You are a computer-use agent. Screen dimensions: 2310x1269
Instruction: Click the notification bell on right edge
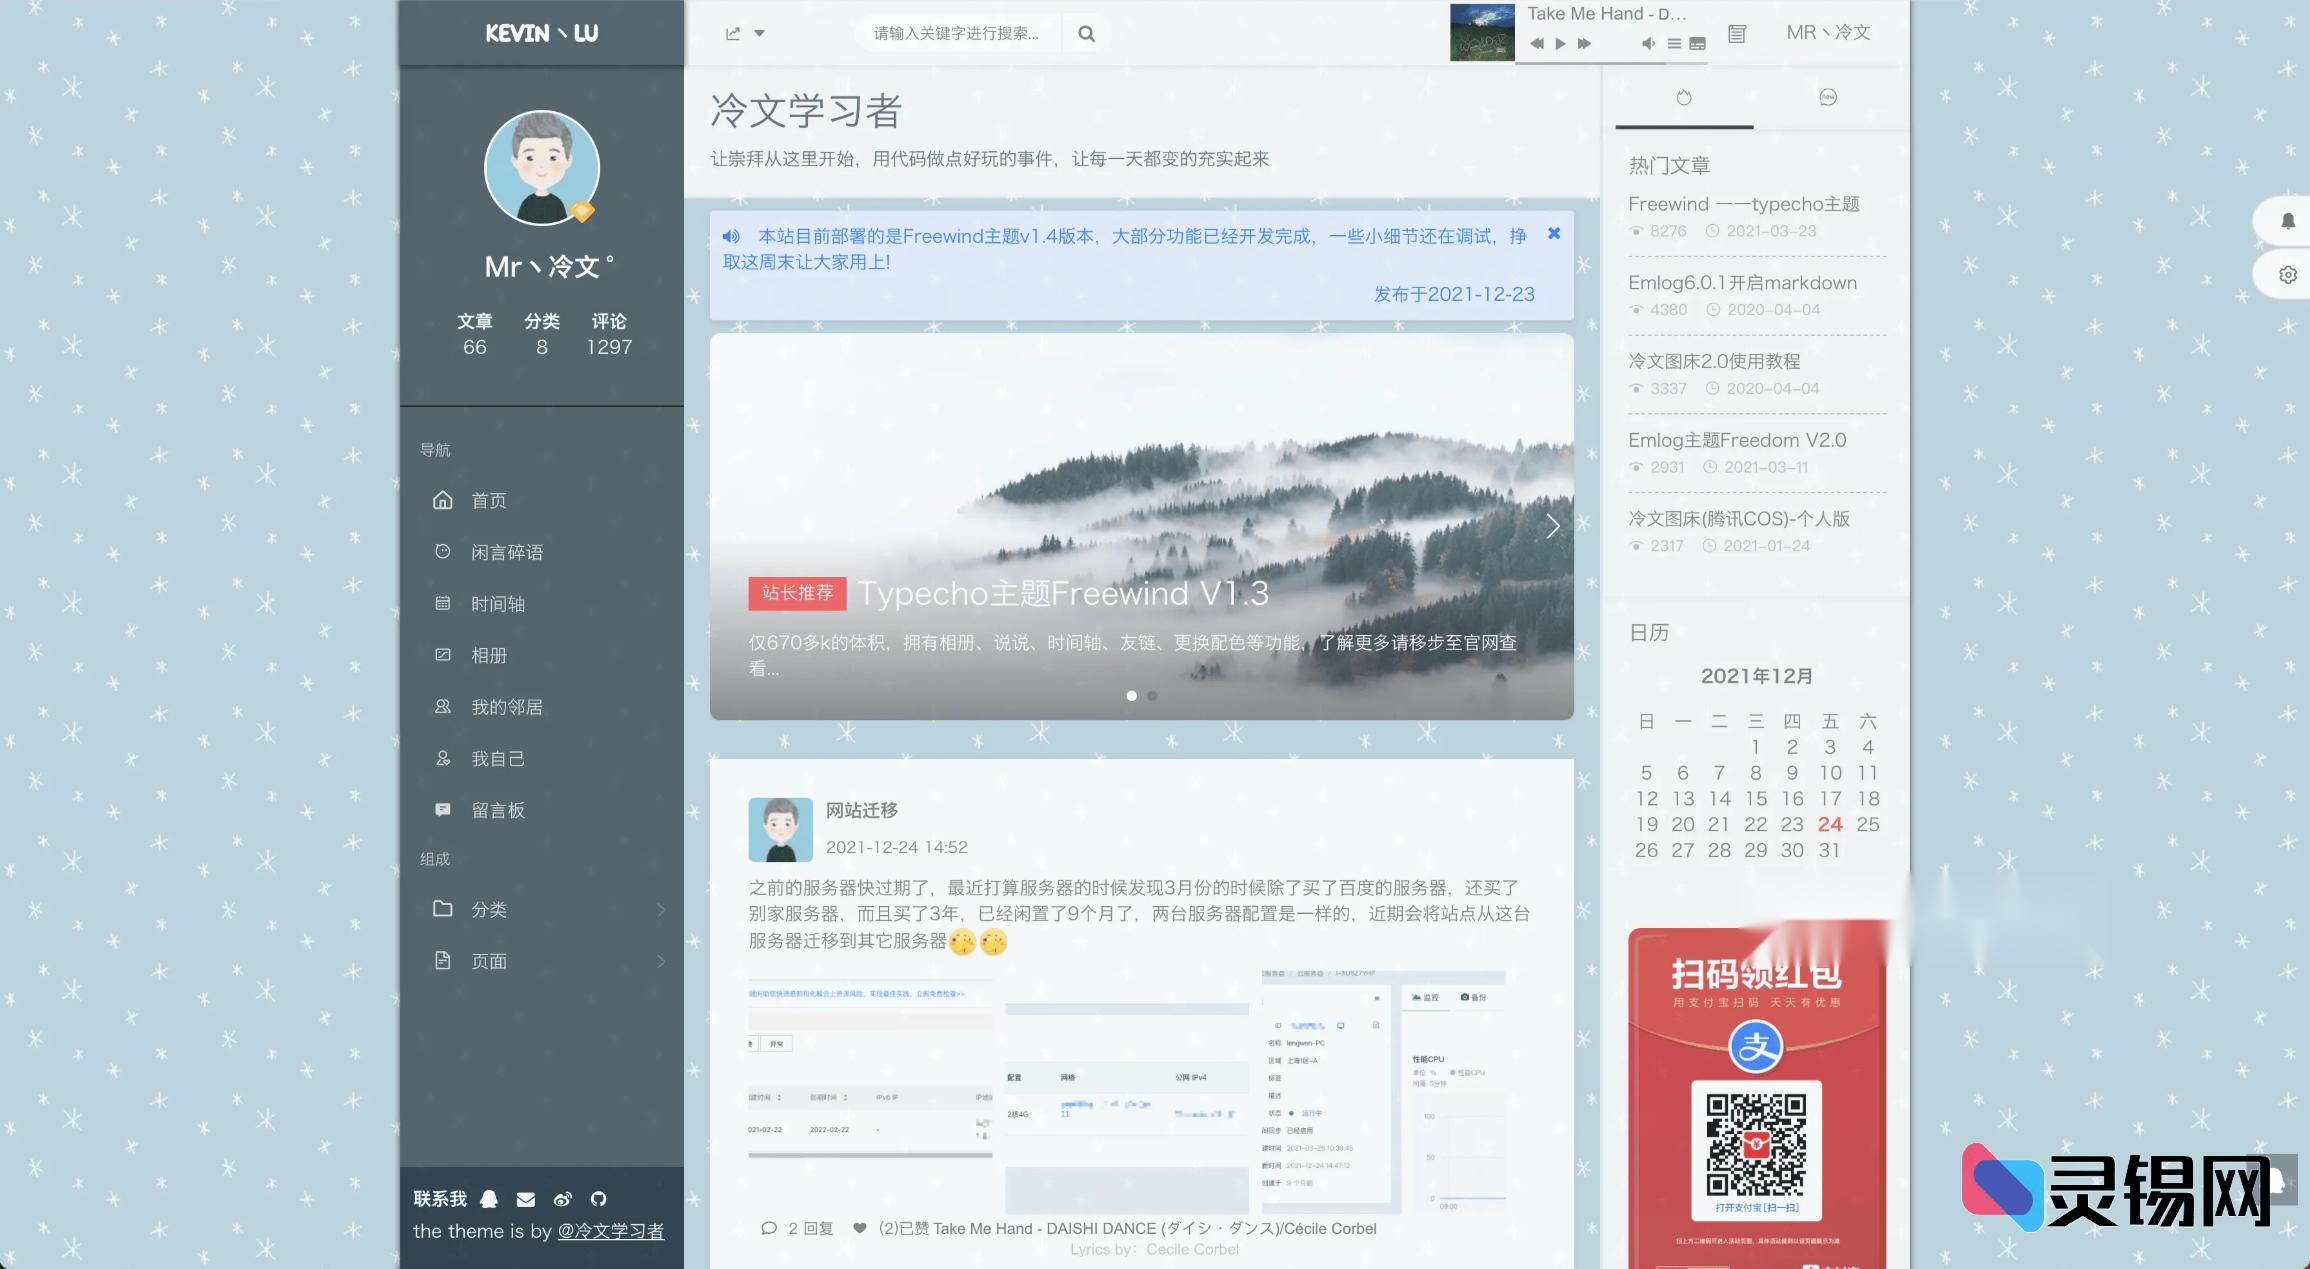pos(2289,221)
